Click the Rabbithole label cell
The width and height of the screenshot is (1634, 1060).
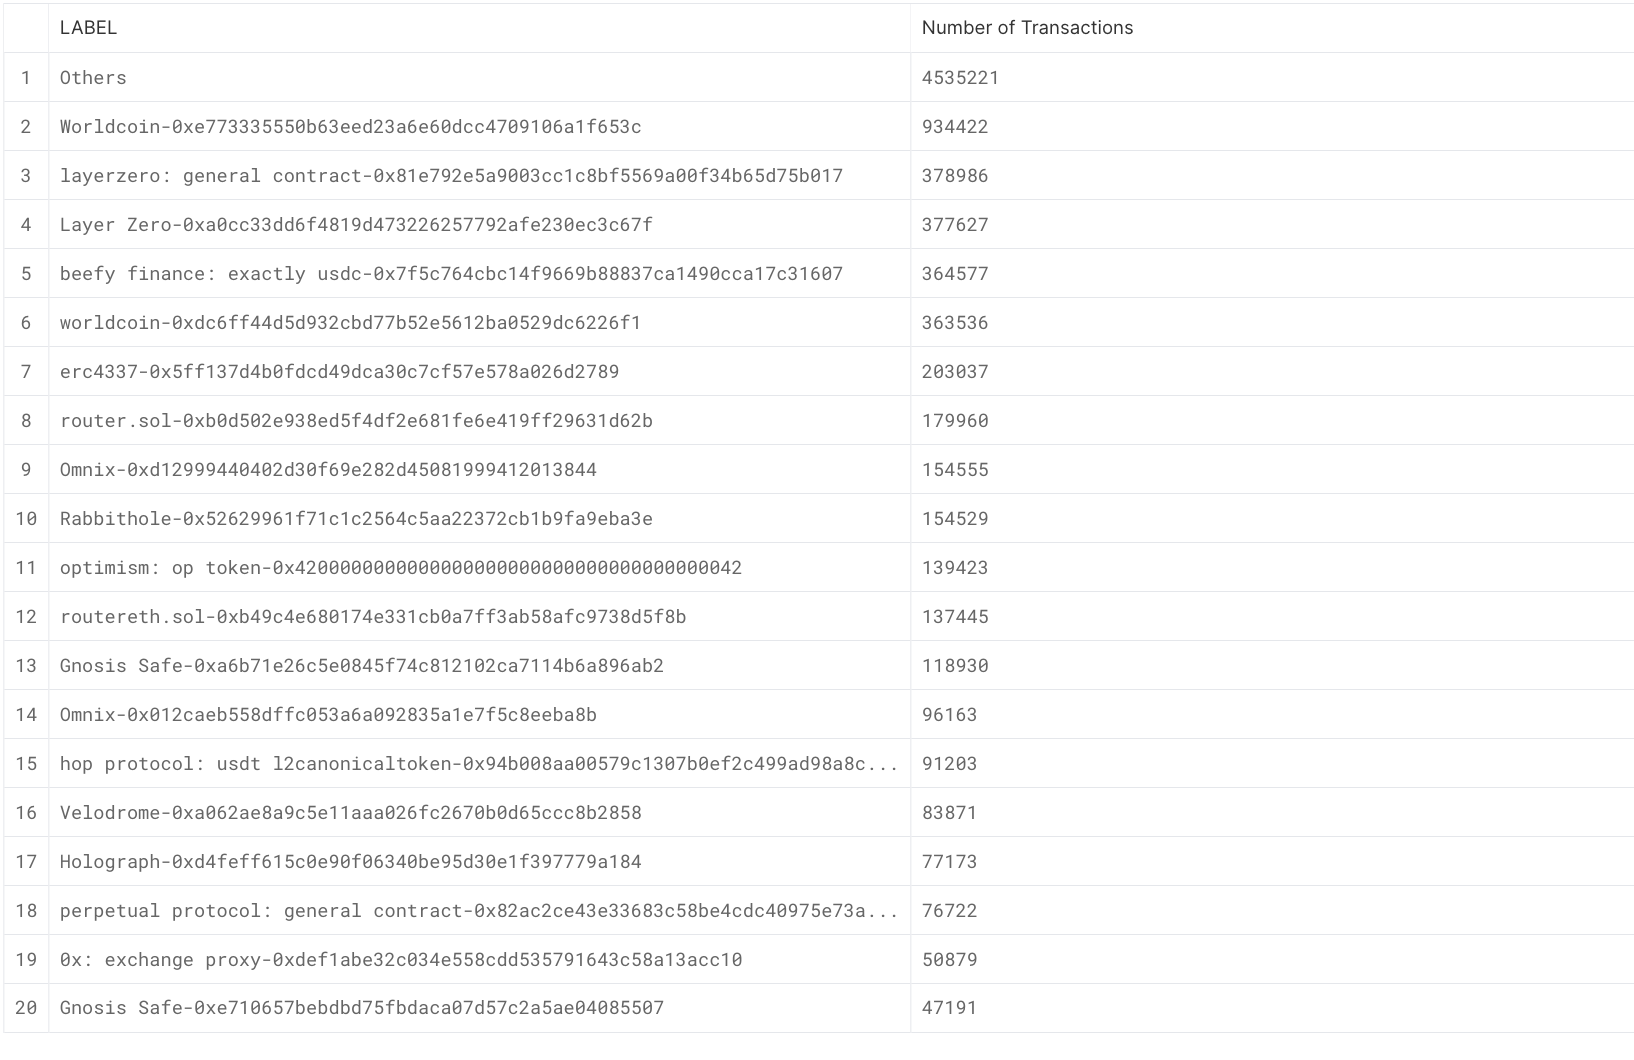tap(356, 519)
